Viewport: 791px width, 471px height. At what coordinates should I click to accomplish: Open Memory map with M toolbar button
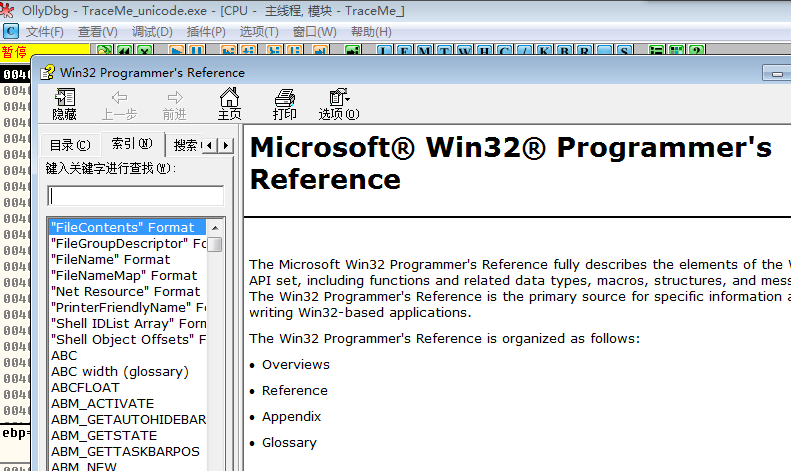click(425, 50)
